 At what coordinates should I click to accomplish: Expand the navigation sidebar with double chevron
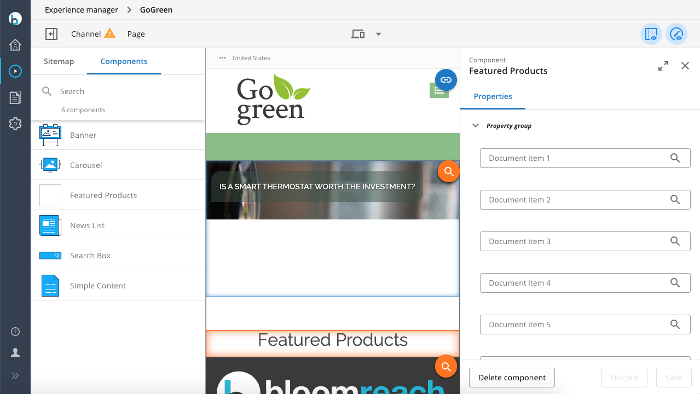(15, 376)
